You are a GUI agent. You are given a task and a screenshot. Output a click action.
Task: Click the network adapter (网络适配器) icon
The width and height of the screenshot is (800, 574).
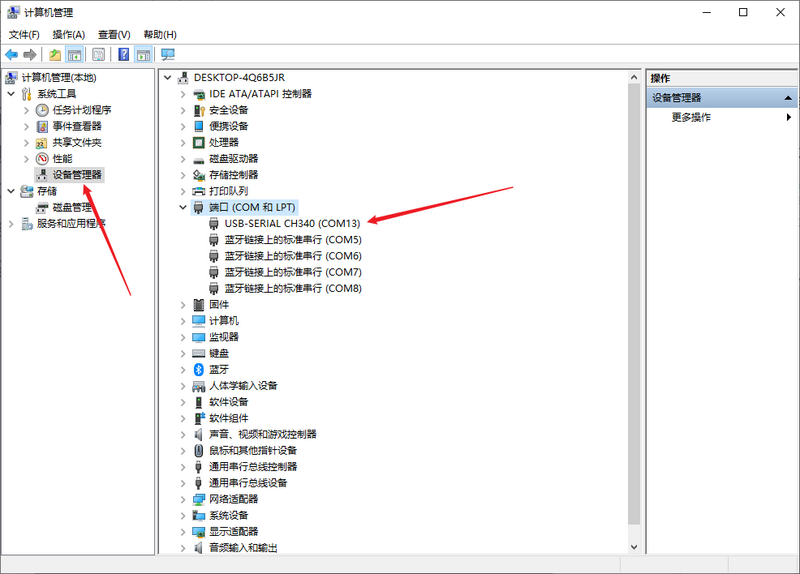pyautogui.click(x=199, y=500)
